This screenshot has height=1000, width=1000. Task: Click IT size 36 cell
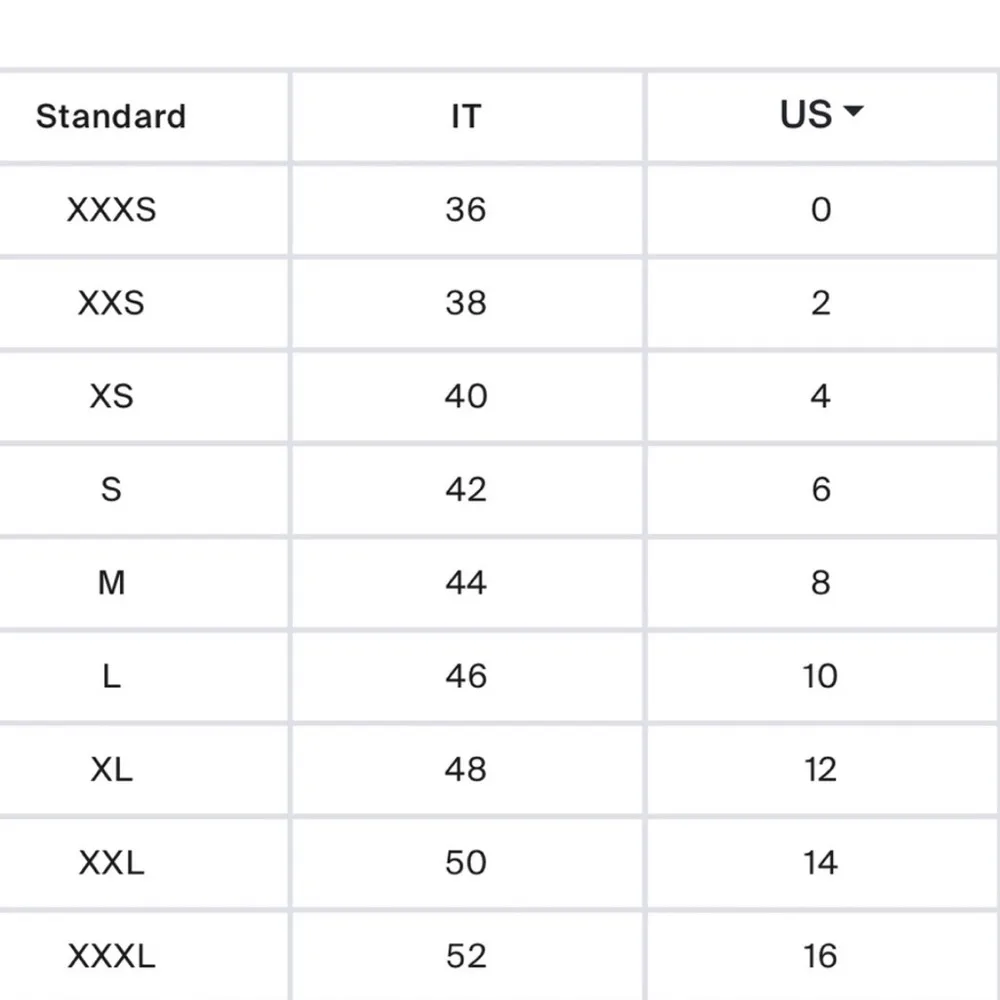(466, 210)
